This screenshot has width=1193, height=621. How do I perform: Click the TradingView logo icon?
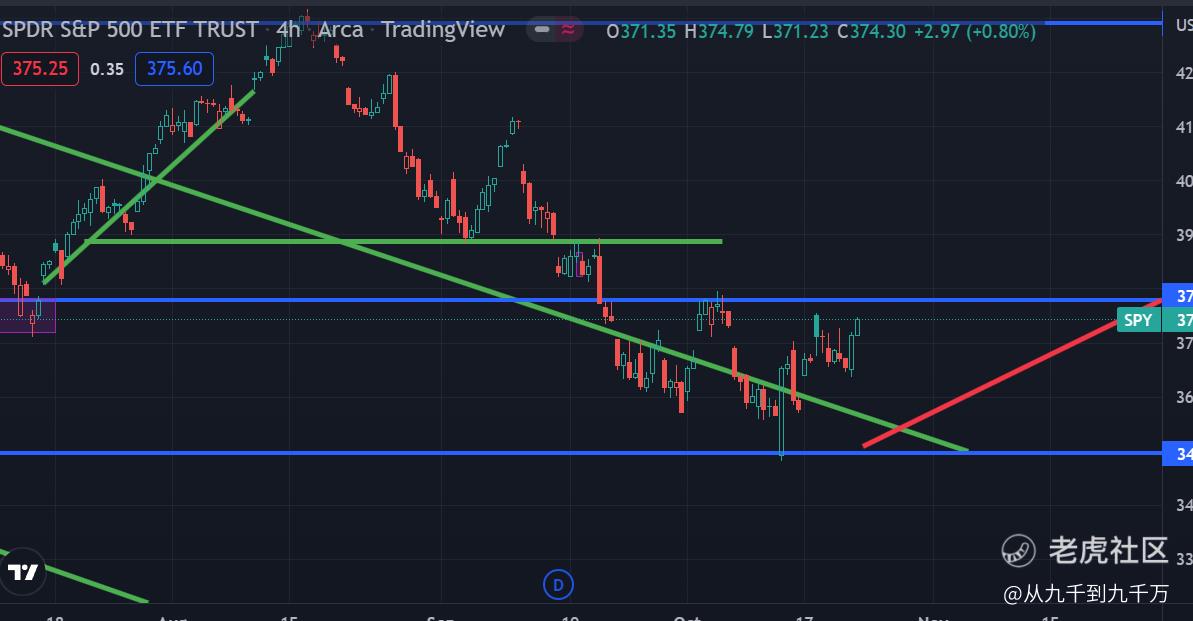[23, 572]
